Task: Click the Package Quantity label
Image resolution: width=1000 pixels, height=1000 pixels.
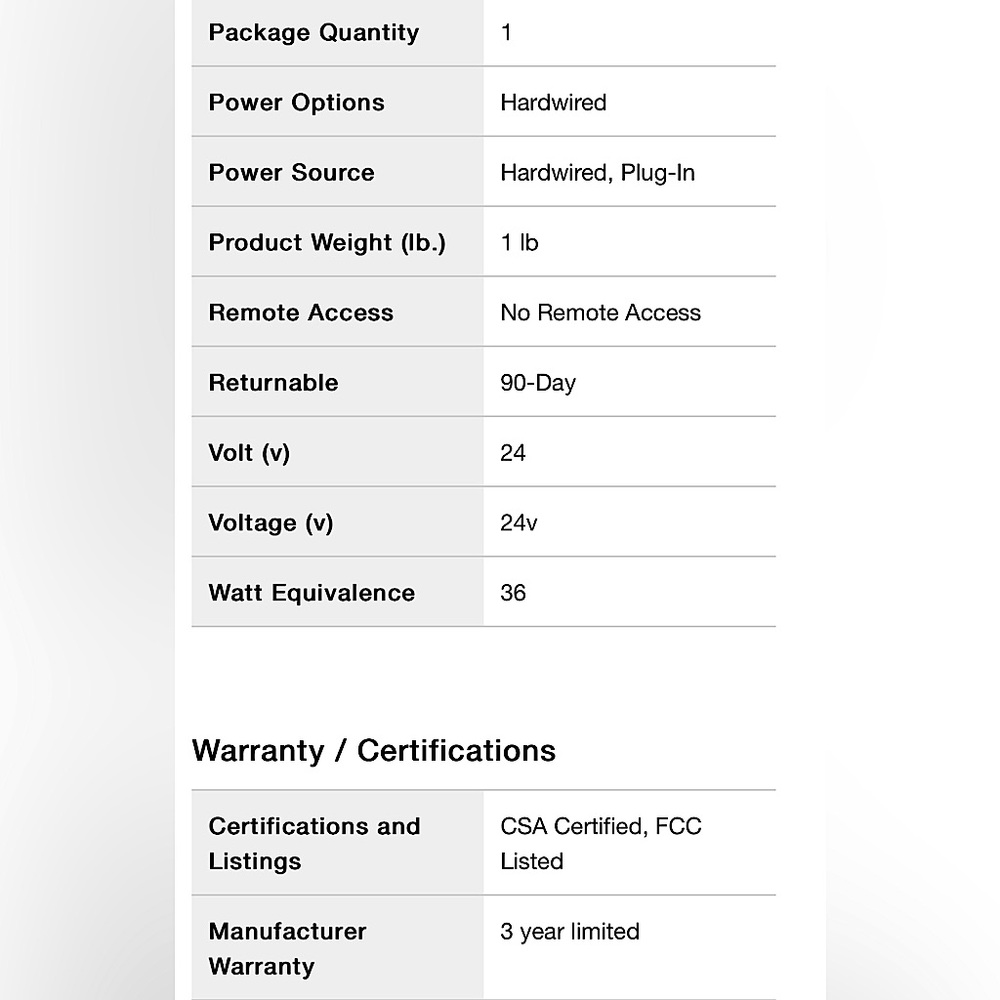Action: [x=314, y=33]
